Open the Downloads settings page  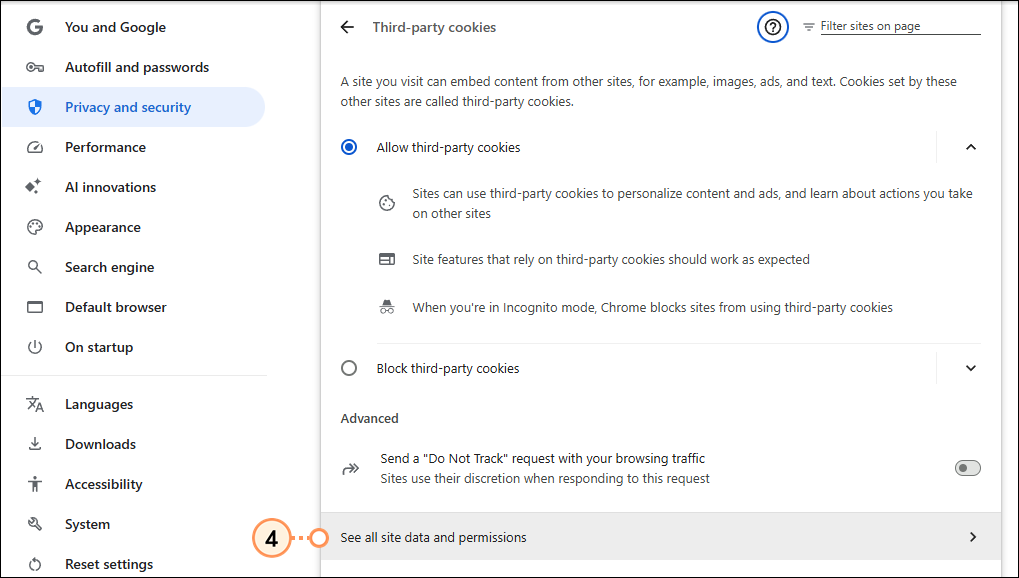(x=100, y=444)
